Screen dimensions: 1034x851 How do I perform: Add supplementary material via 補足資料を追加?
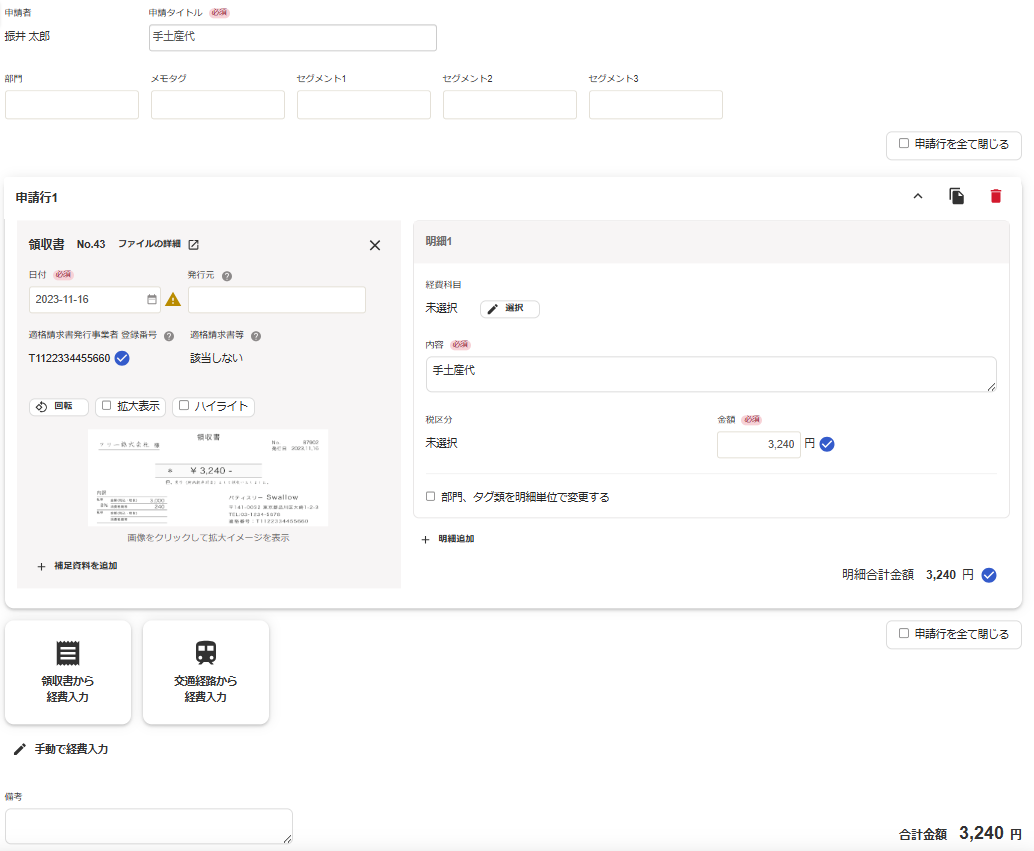tap(78, 566)
